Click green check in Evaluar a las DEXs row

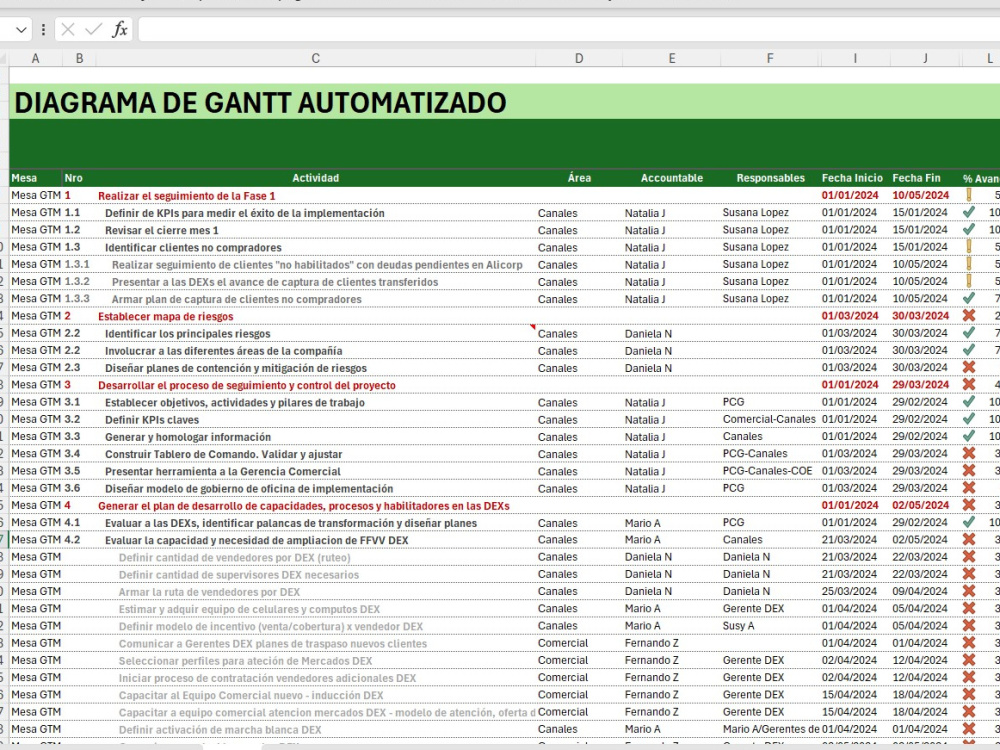pyautogui.click(x=969, y=522)
